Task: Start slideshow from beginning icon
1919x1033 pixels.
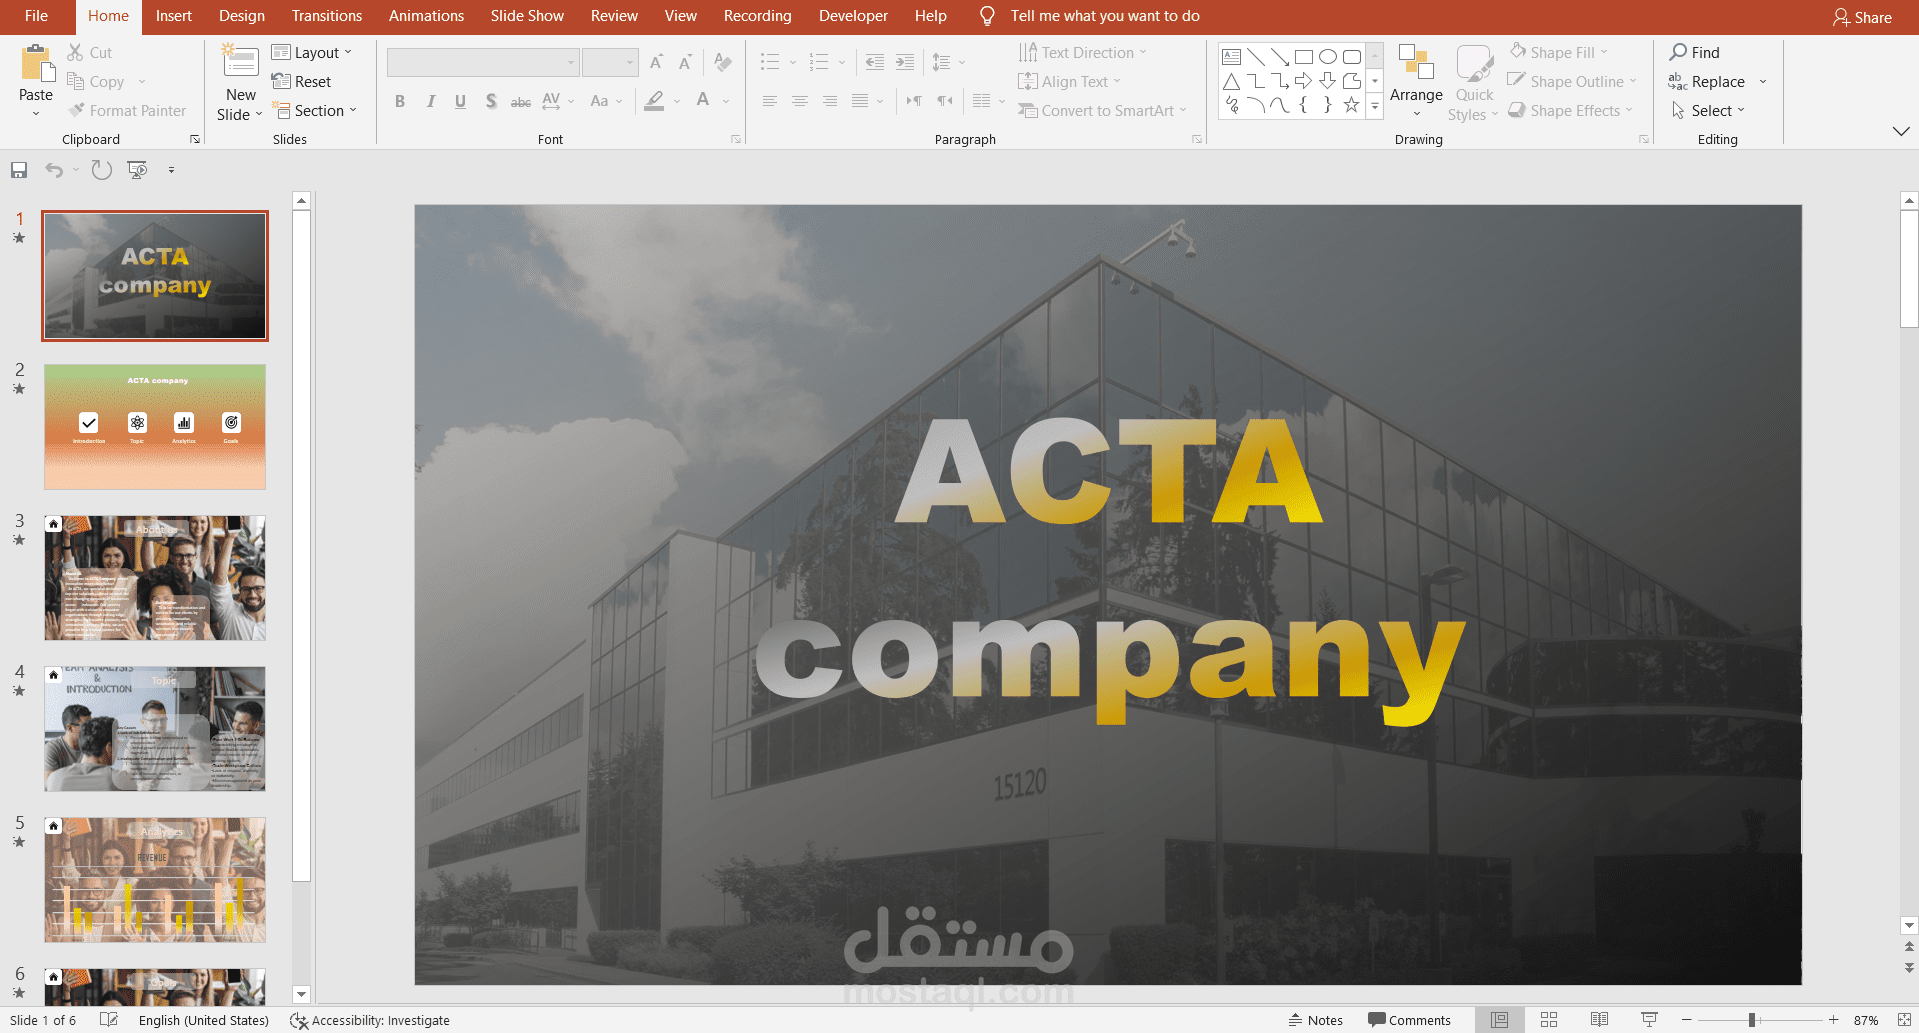Action: click(x=137, y=171)
